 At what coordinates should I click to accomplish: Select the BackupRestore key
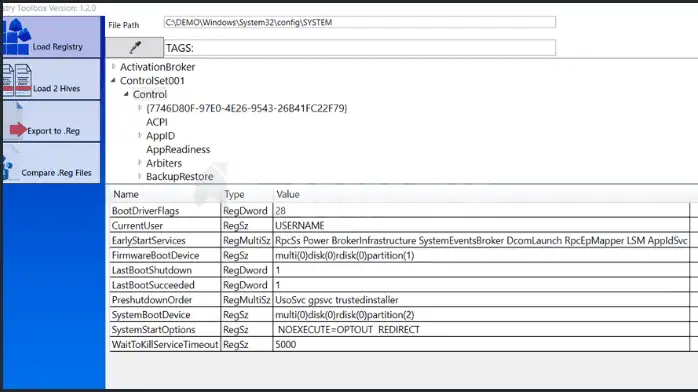[180, 177]
